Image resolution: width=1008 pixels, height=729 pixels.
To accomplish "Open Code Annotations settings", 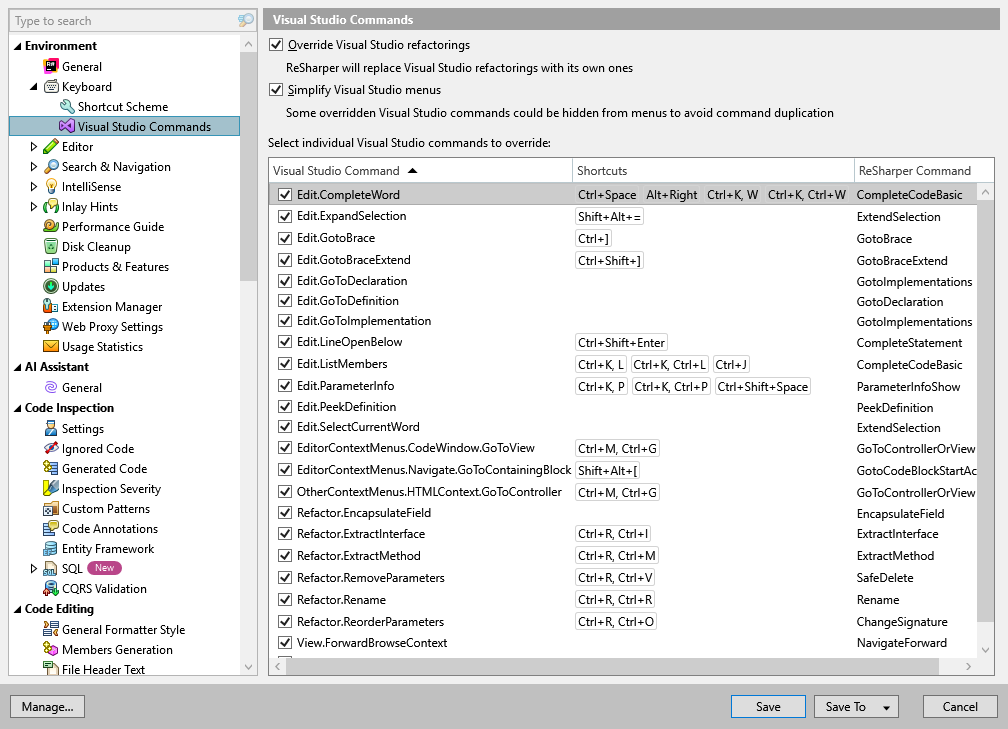I will 49,528.
